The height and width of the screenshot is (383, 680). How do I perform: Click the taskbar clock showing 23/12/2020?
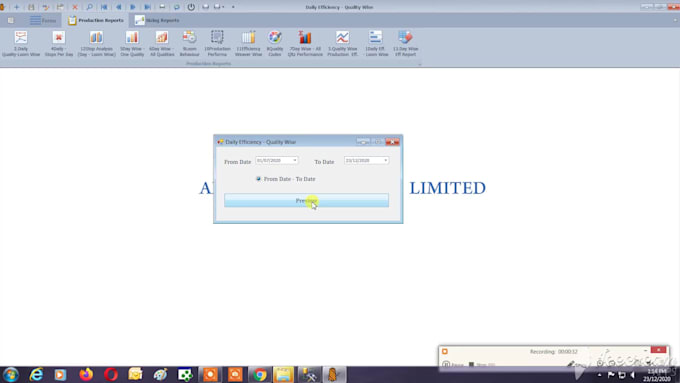[657, 375]
